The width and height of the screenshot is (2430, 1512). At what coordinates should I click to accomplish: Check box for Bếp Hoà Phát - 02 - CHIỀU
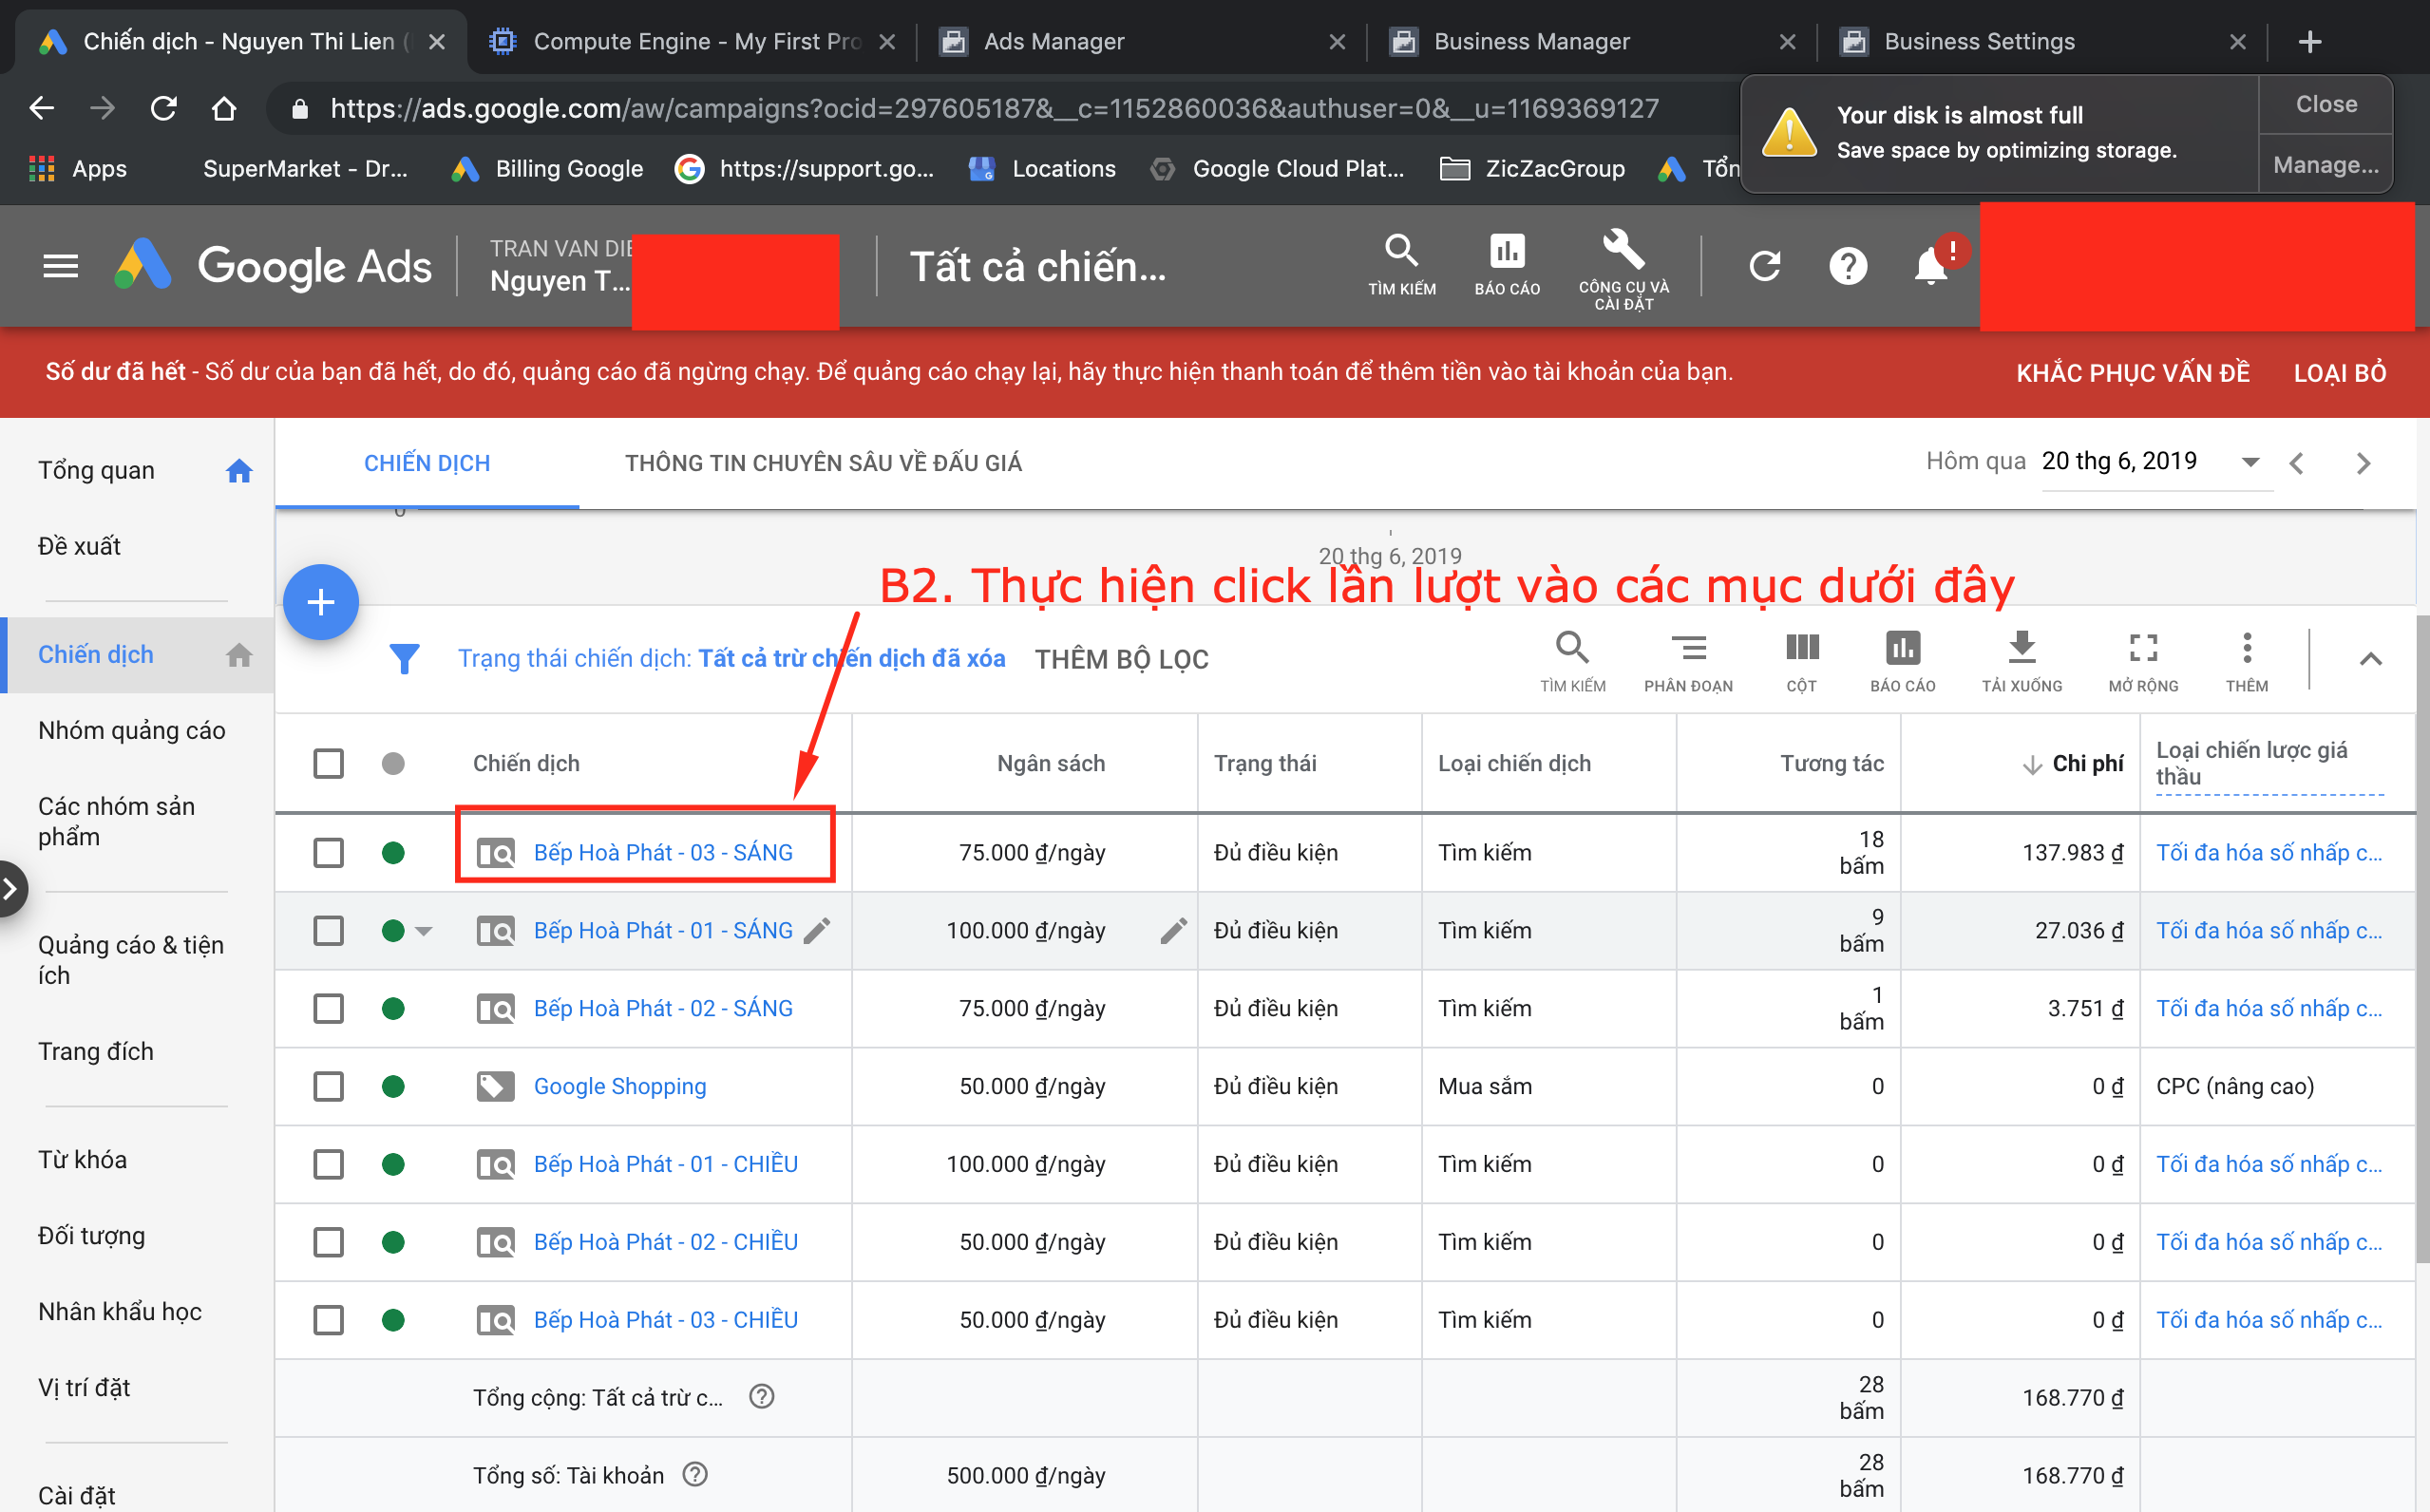coord(328,1243)
